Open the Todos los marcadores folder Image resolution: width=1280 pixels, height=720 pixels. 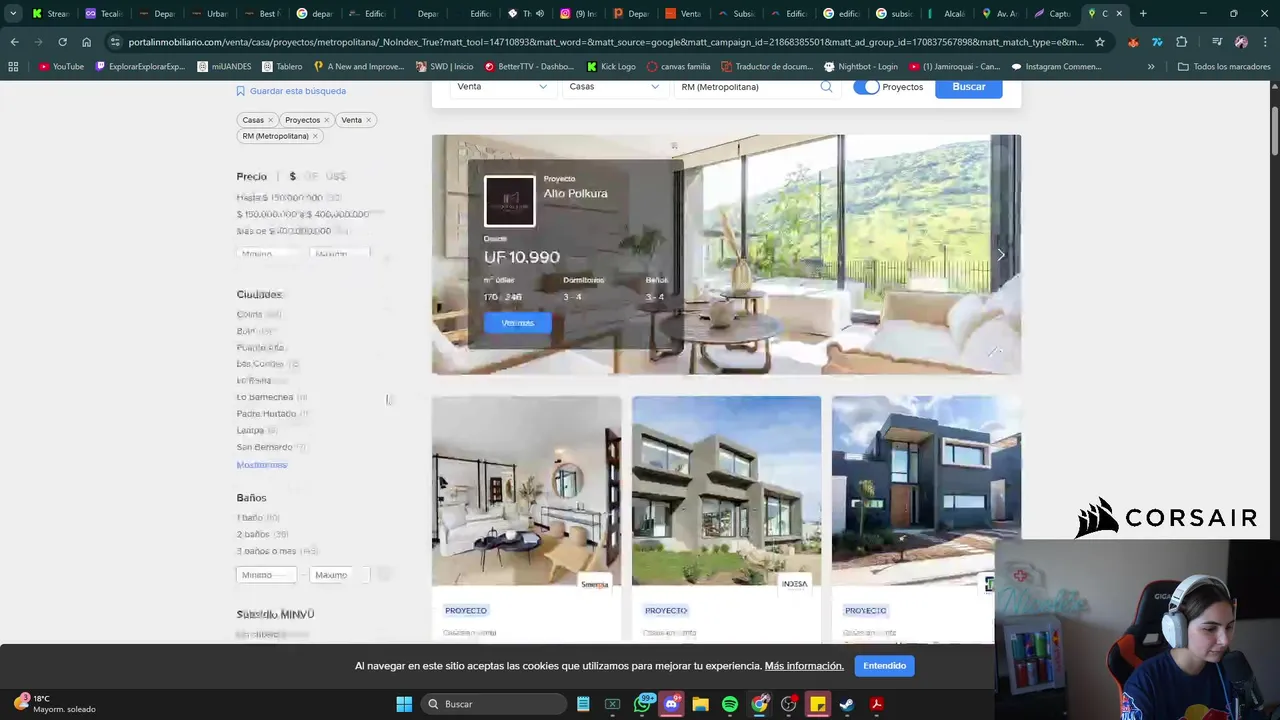1224,66
